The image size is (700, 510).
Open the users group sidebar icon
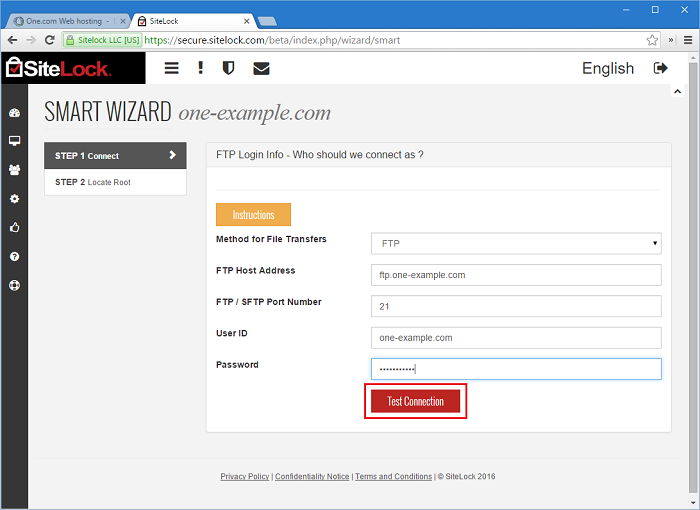[x=14, y=170]
